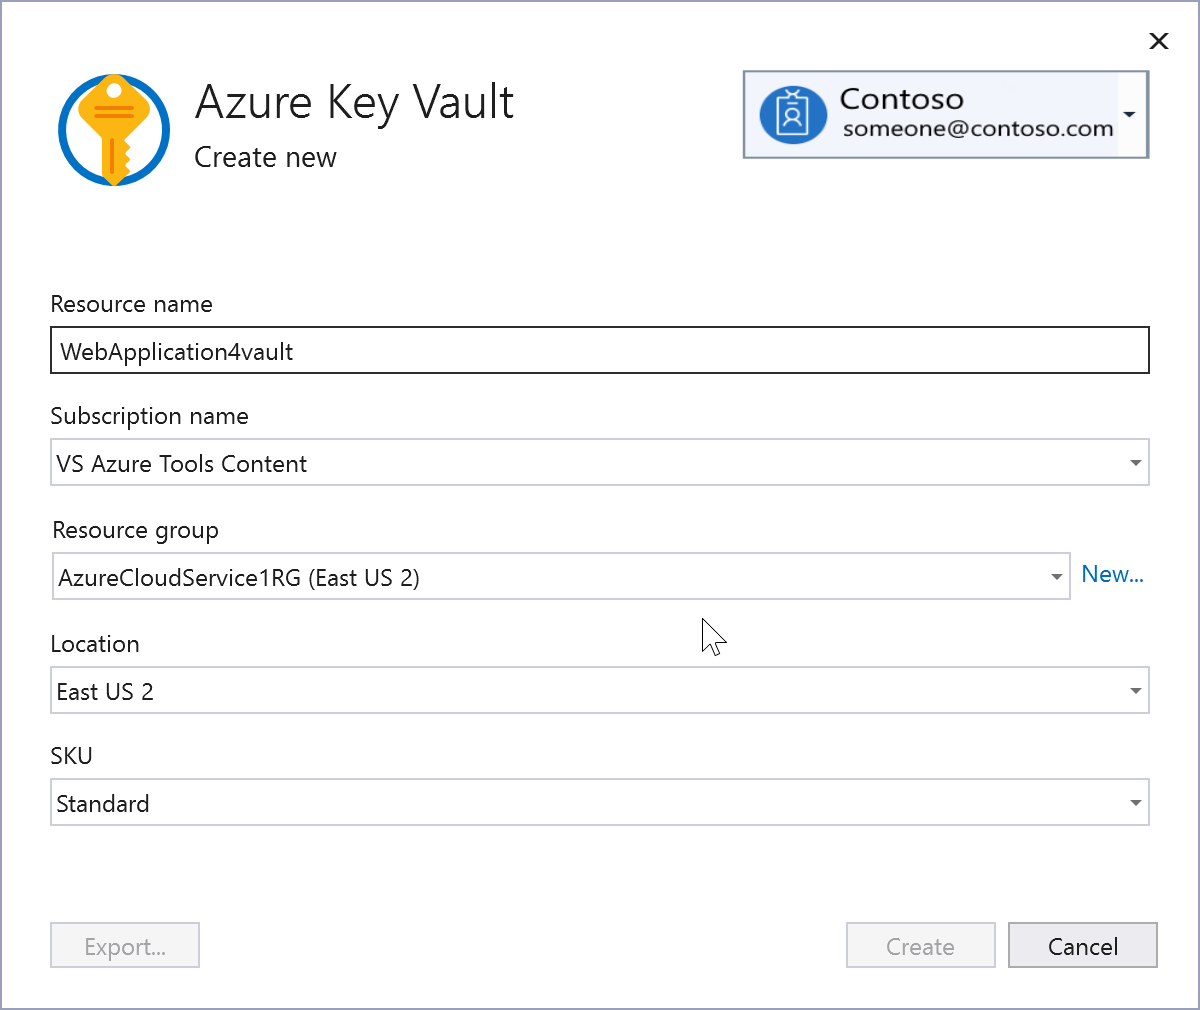The image size is (1200, 1010).
Task: Close the Azure Key Vault dialog
Action: pyautogui.click(x=1158, y=41)
